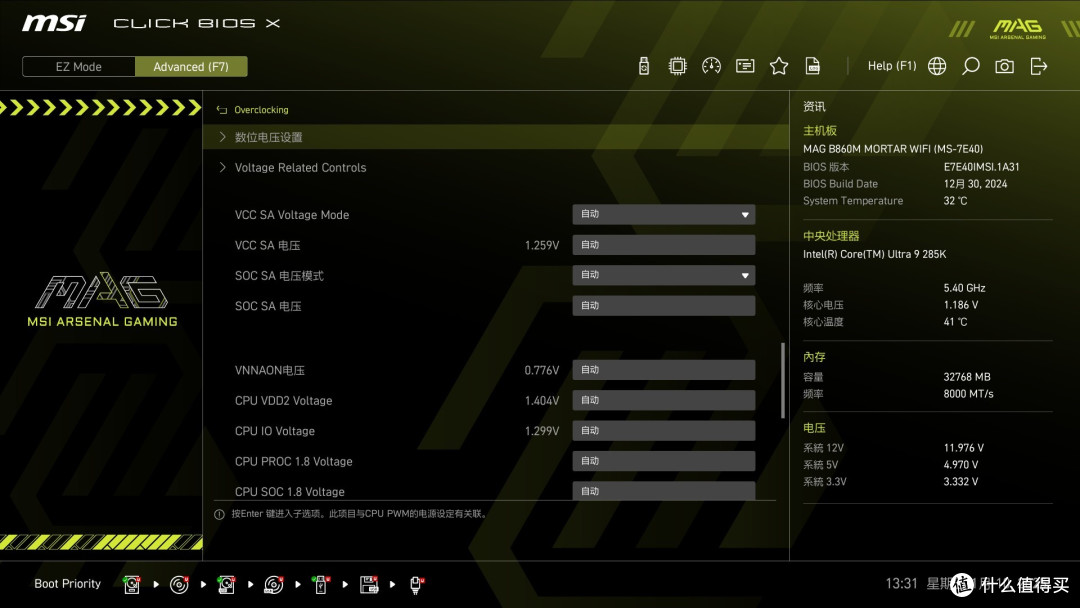Click the 1.299V CPU IO reading

point(541,431)
